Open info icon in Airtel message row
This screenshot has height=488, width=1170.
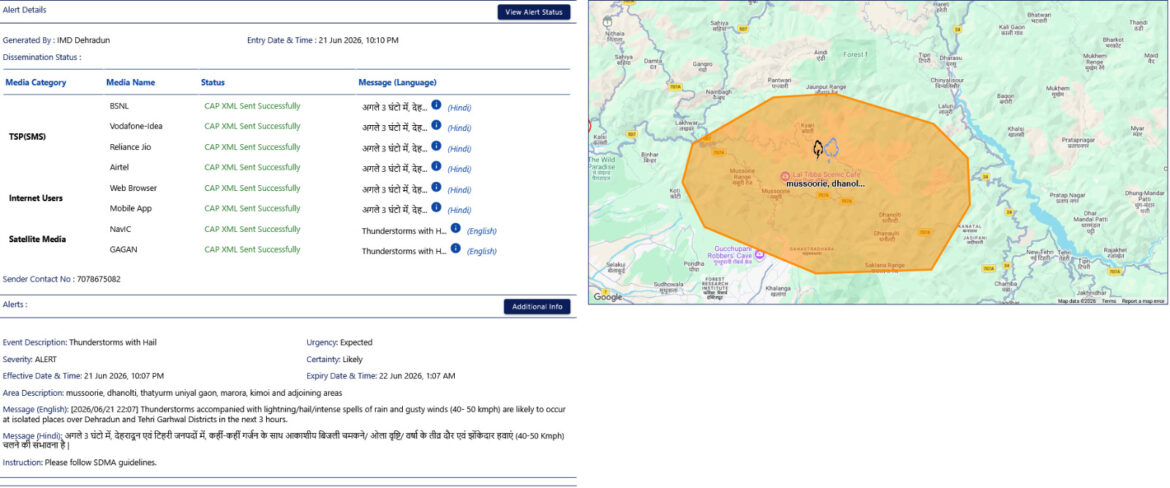coord(437,166)
